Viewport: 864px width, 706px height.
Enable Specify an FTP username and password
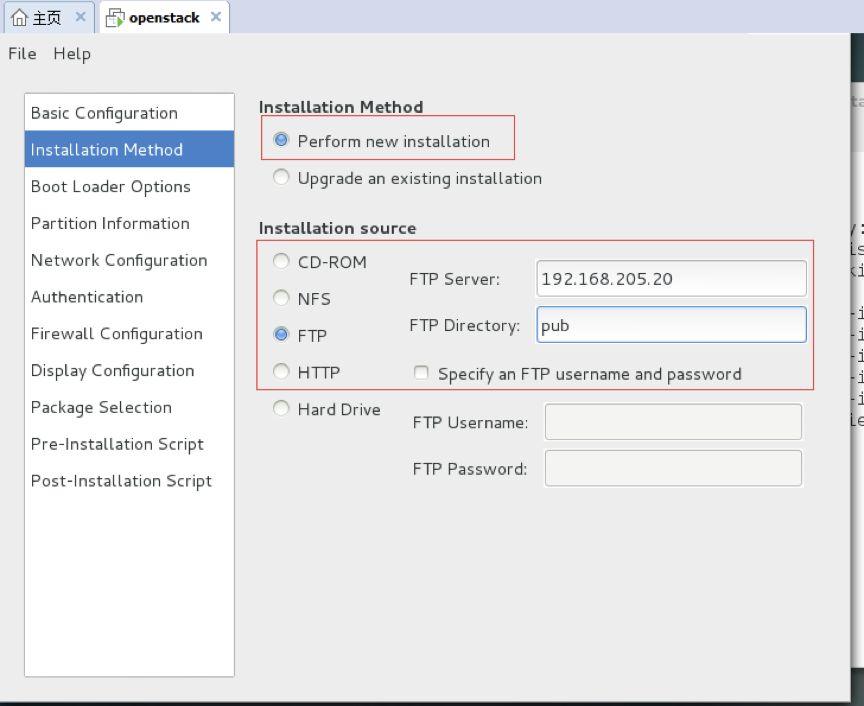(421, 374)
